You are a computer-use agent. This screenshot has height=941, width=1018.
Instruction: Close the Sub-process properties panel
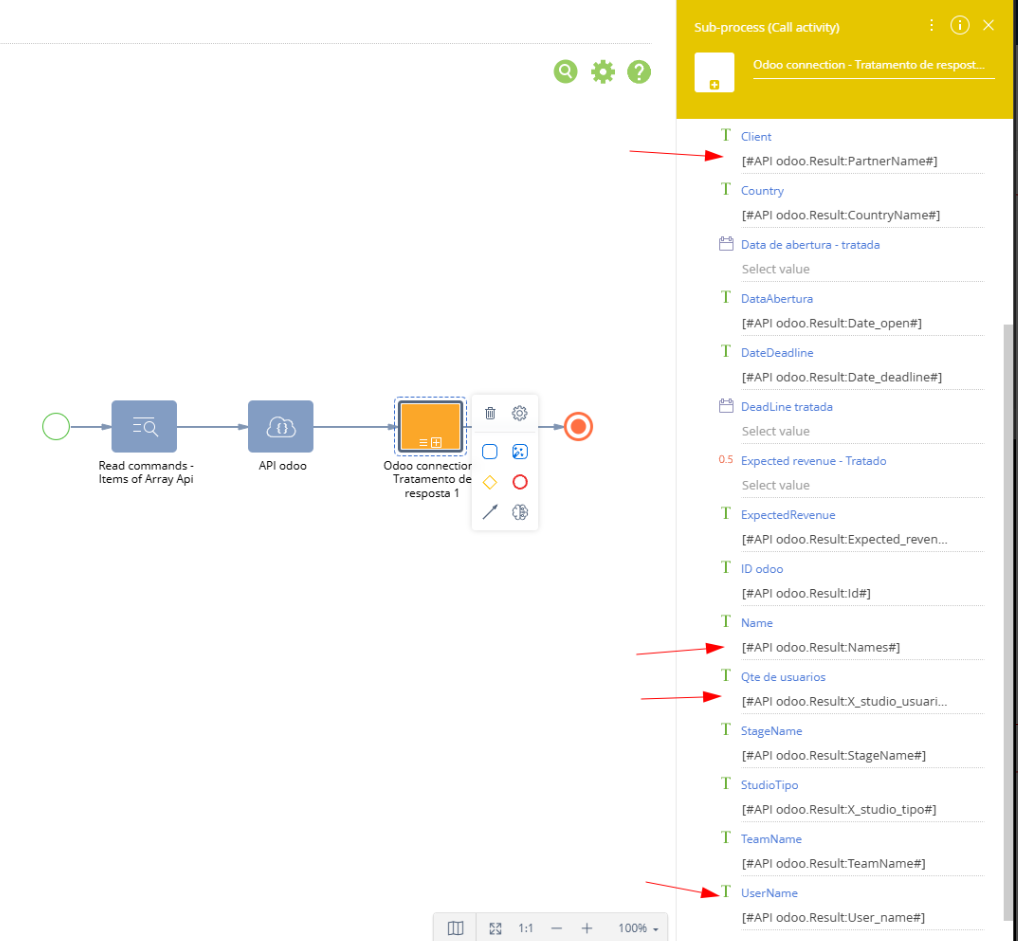coord(988,25)
